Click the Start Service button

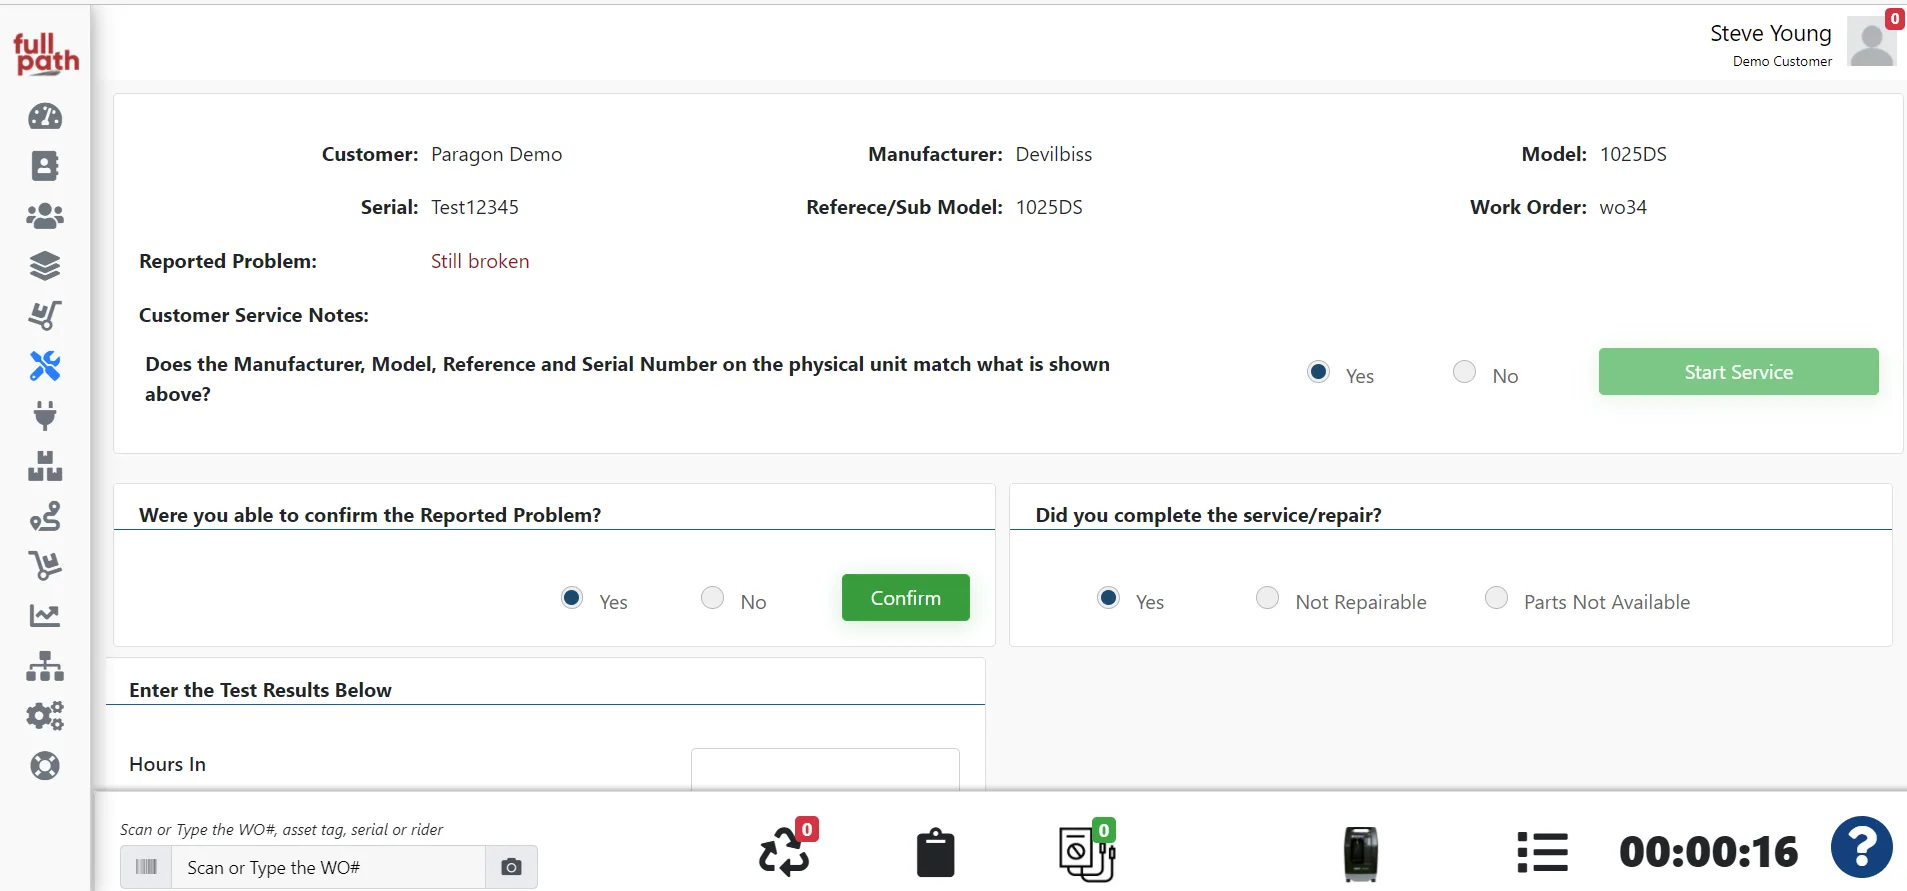point(1738,372)
